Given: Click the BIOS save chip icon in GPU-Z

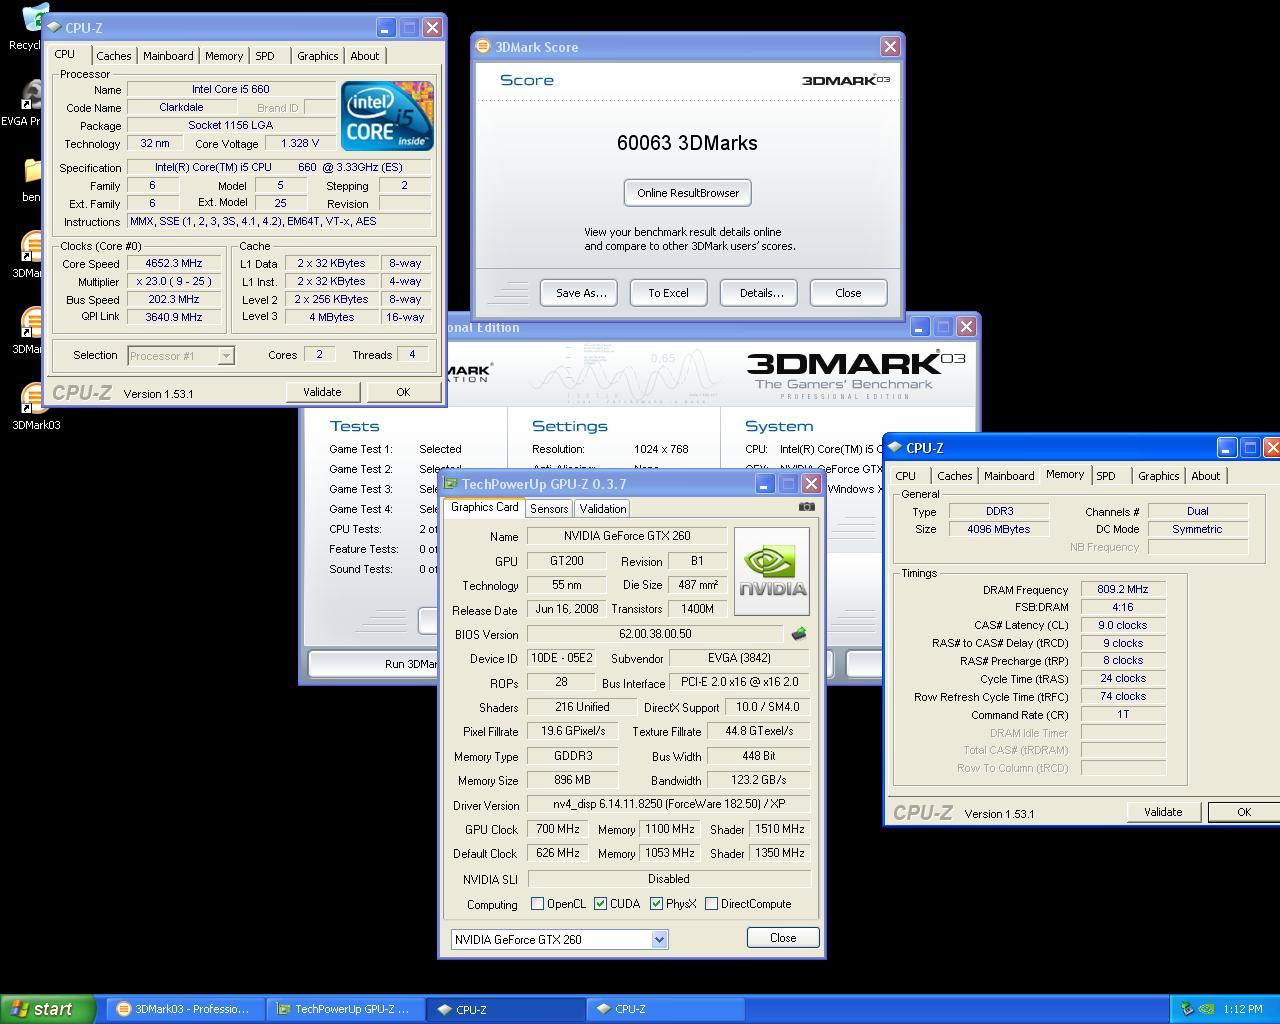Looking at the screenshot, I should [798, 634].
